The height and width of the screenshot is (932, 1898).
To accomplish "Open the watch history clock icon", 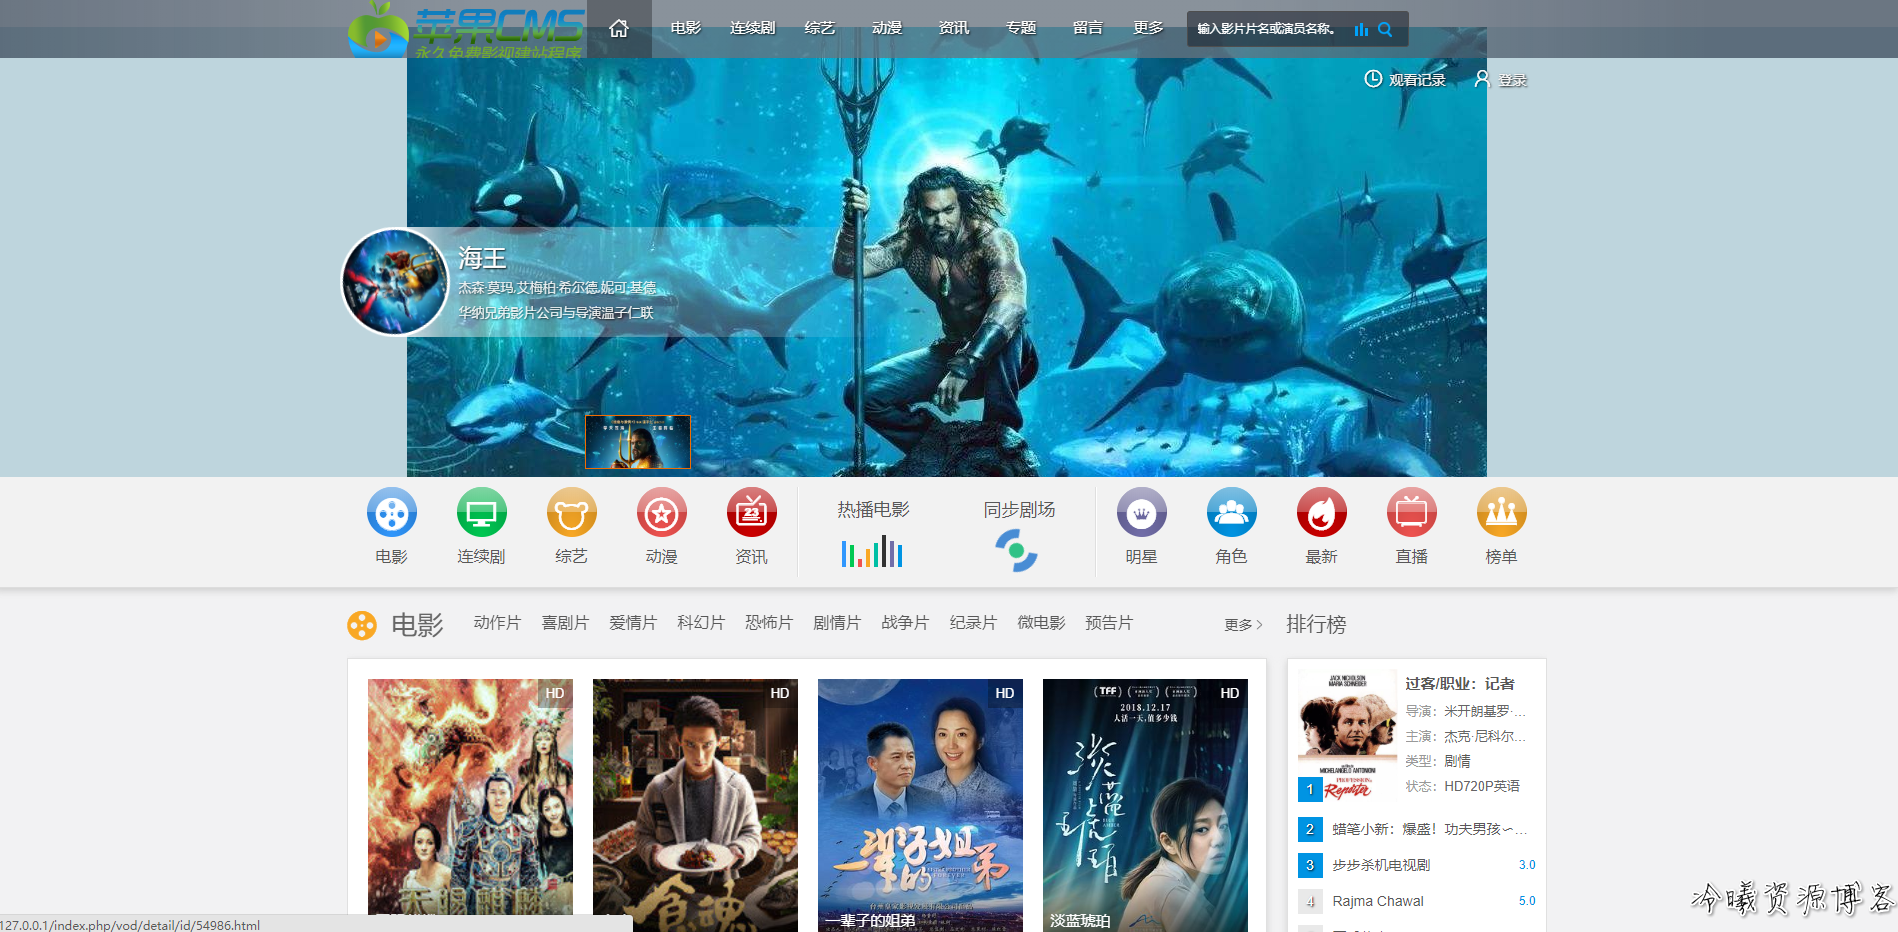I will coord(1373,79).
